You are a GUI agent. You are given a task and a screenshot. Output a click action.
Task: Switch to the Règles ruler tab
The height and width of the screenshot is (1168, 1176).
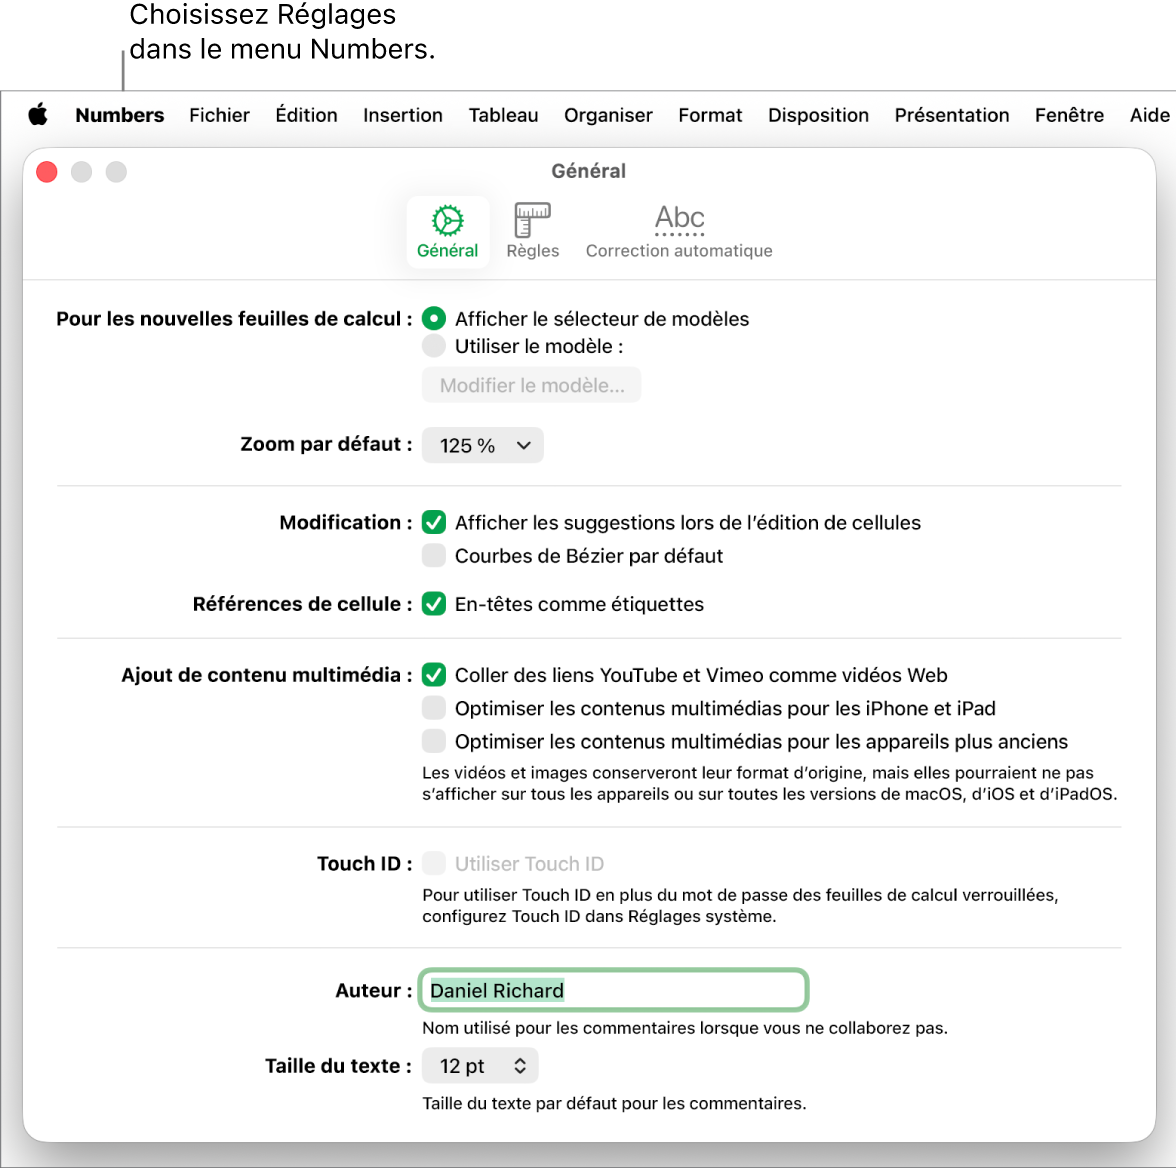click(532, 232)
